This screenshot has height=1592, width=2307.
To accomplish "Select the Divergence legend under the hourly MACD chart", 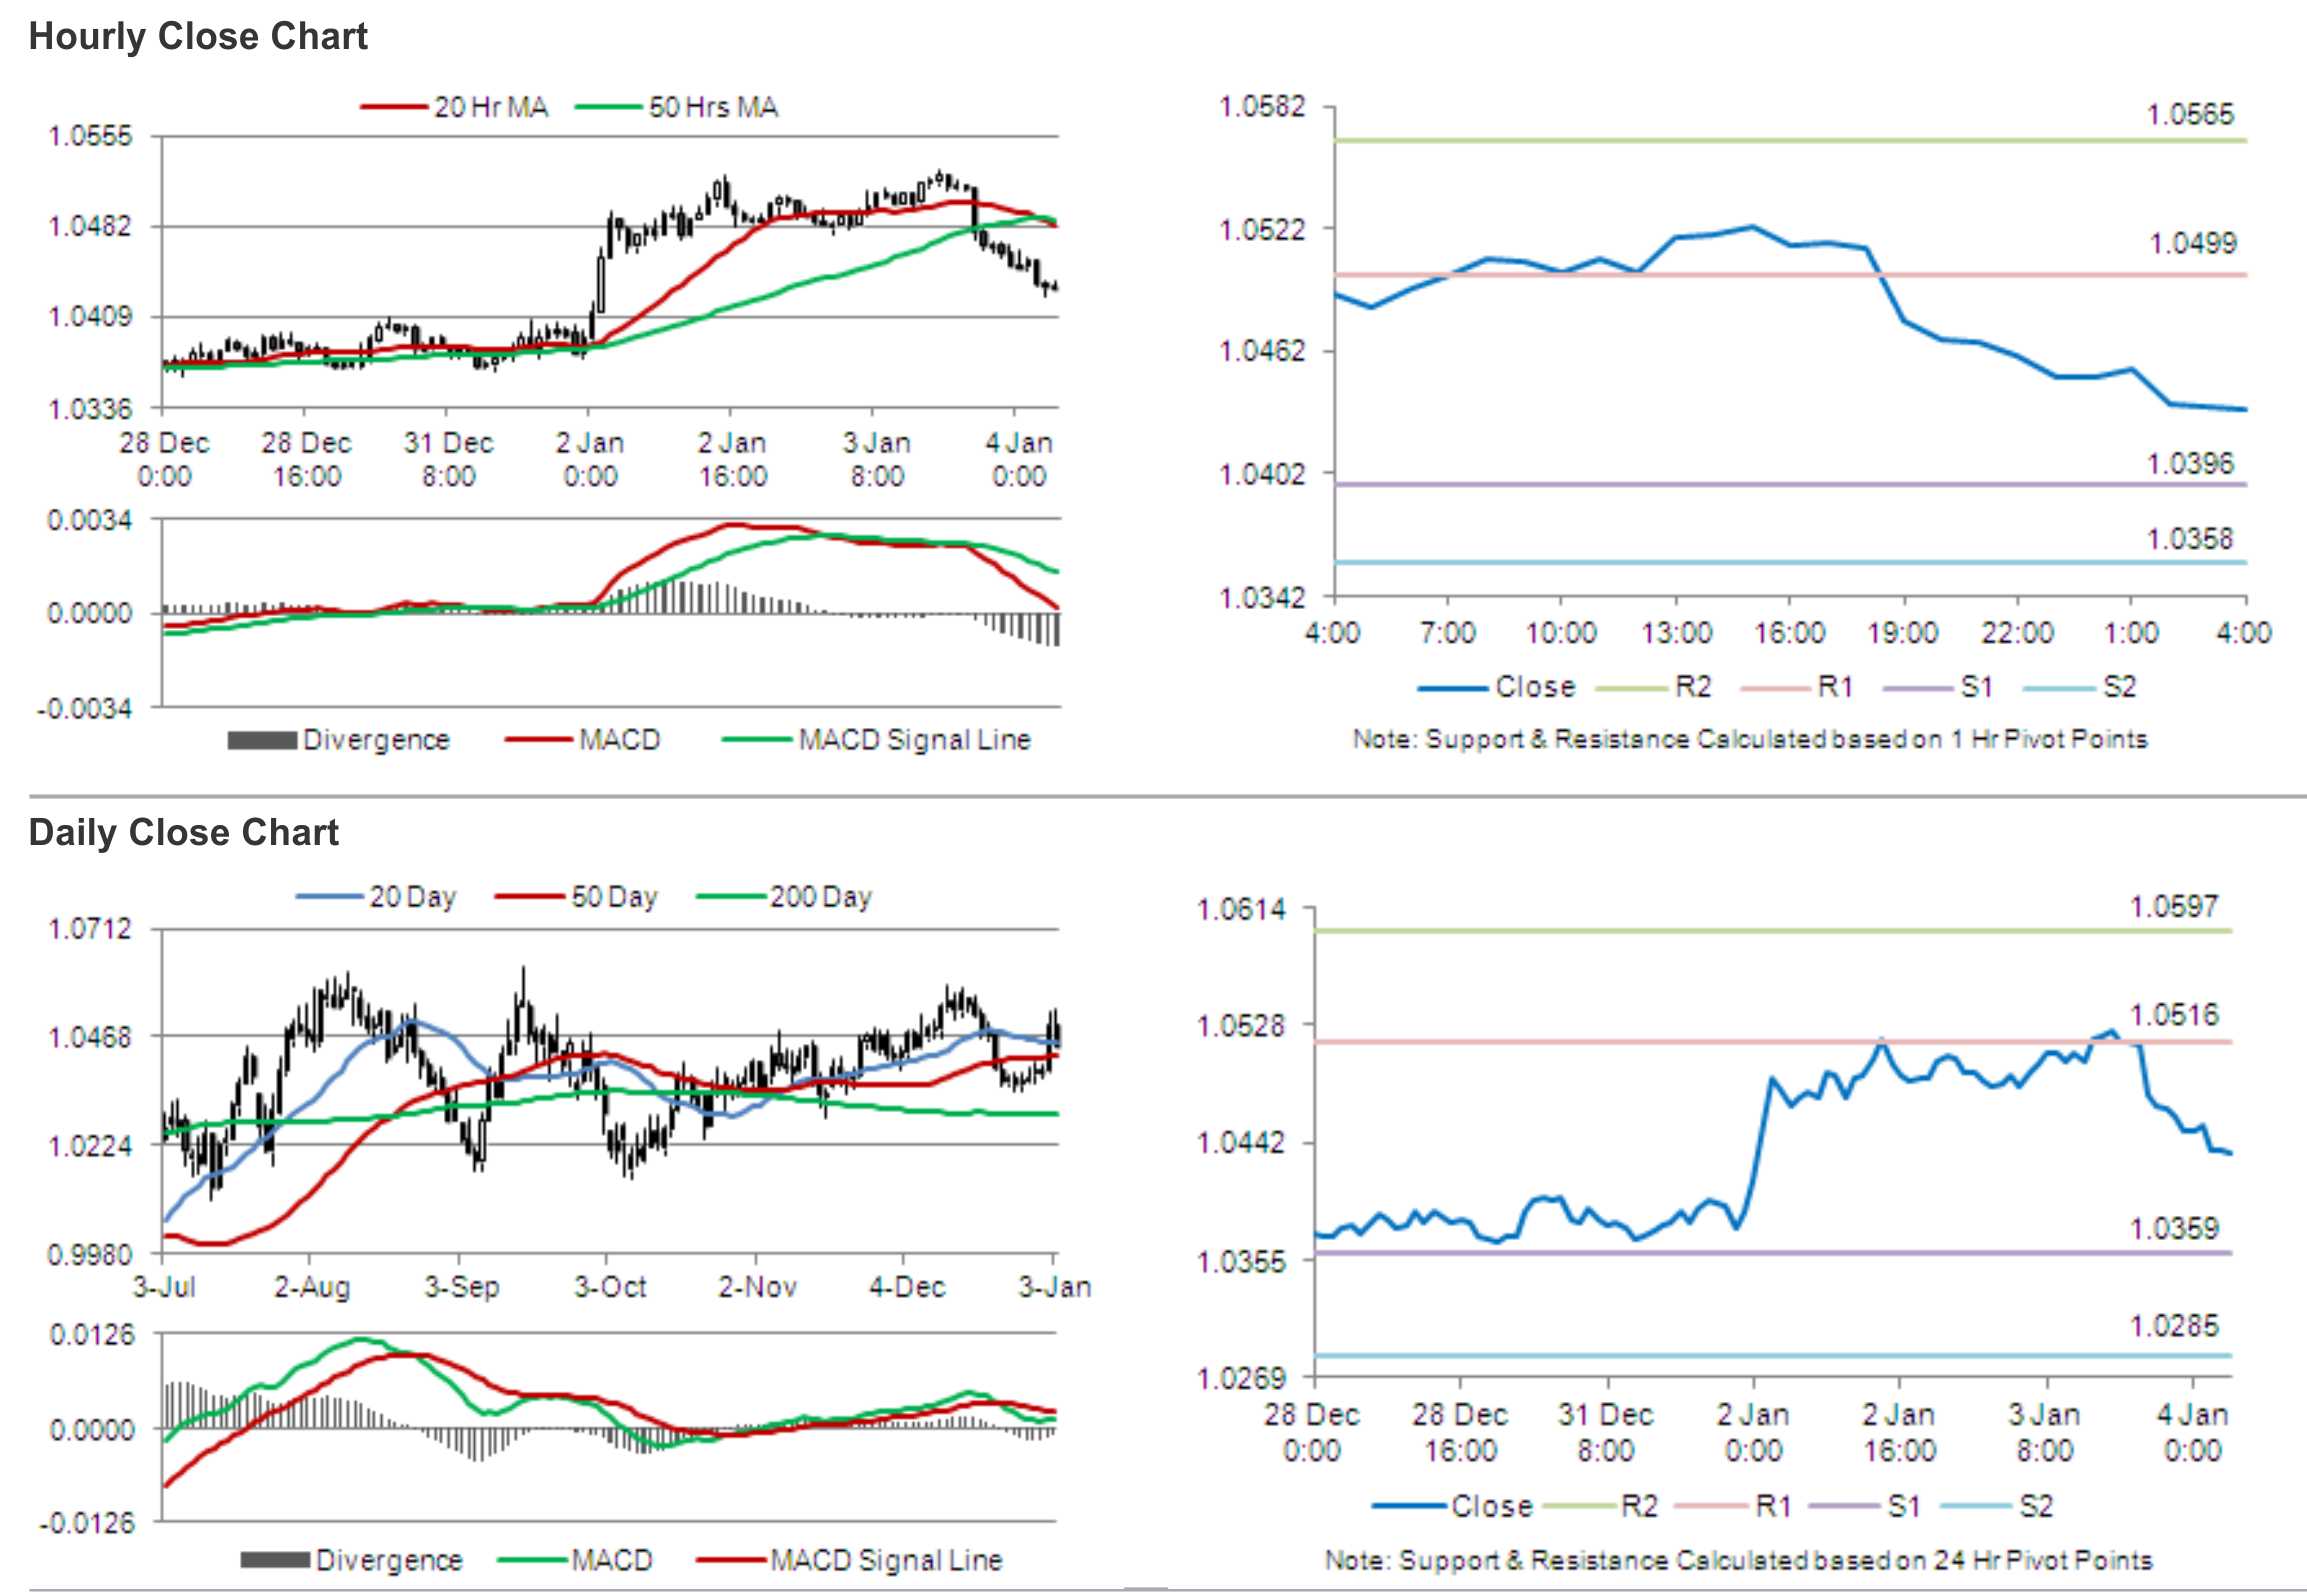I will pyautogui.click(x=339, y=740).
